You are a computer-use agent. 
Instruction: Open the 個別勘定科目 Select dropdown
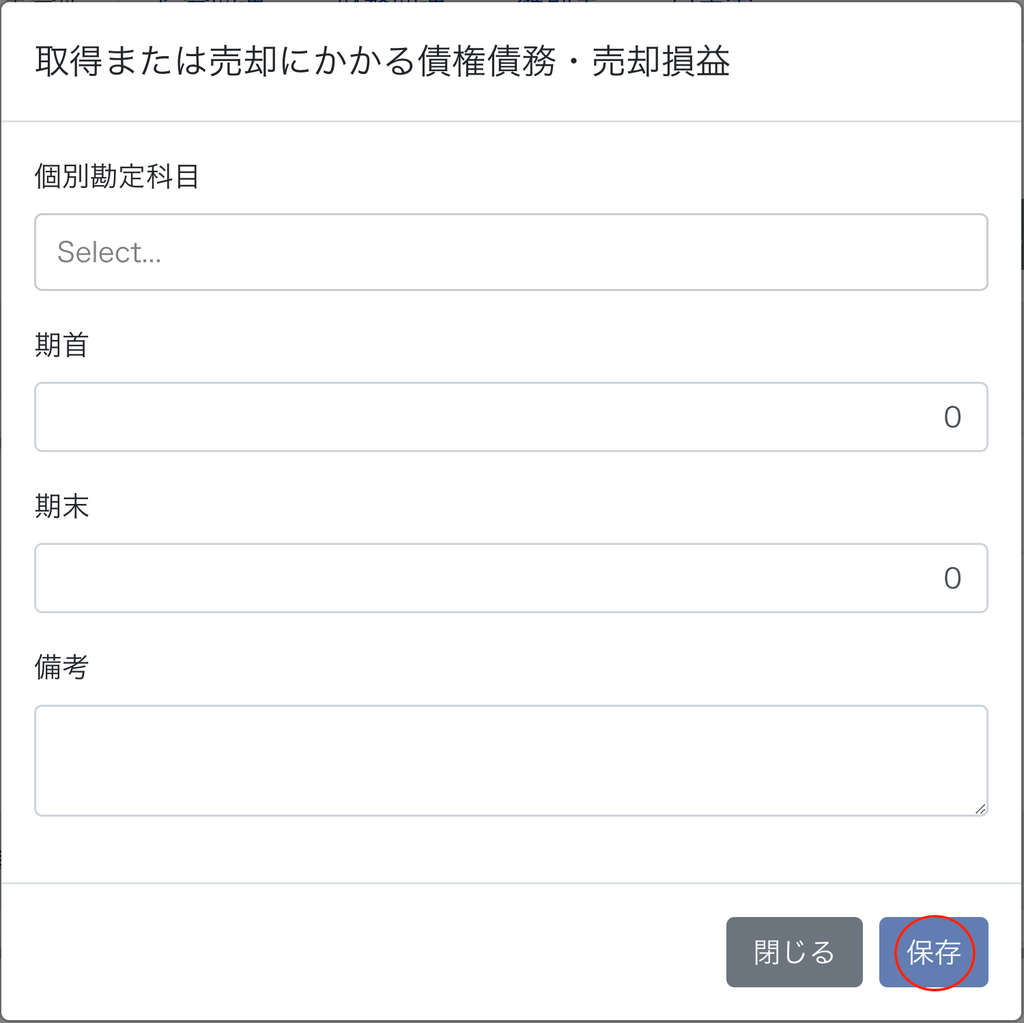point(511,252)
